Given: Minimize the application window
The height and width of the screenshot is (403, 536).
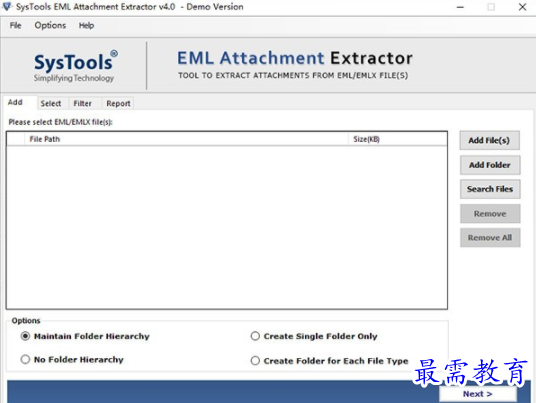Looking at the screenshot, I should 460,7.
